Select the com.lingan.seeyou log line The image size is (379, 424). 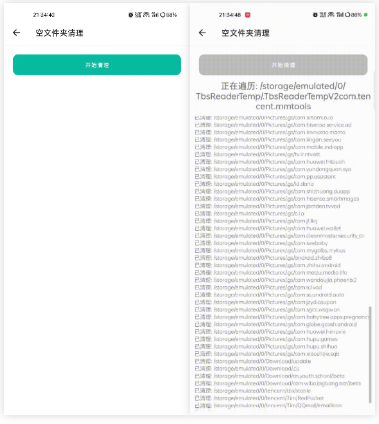[268, 140]
